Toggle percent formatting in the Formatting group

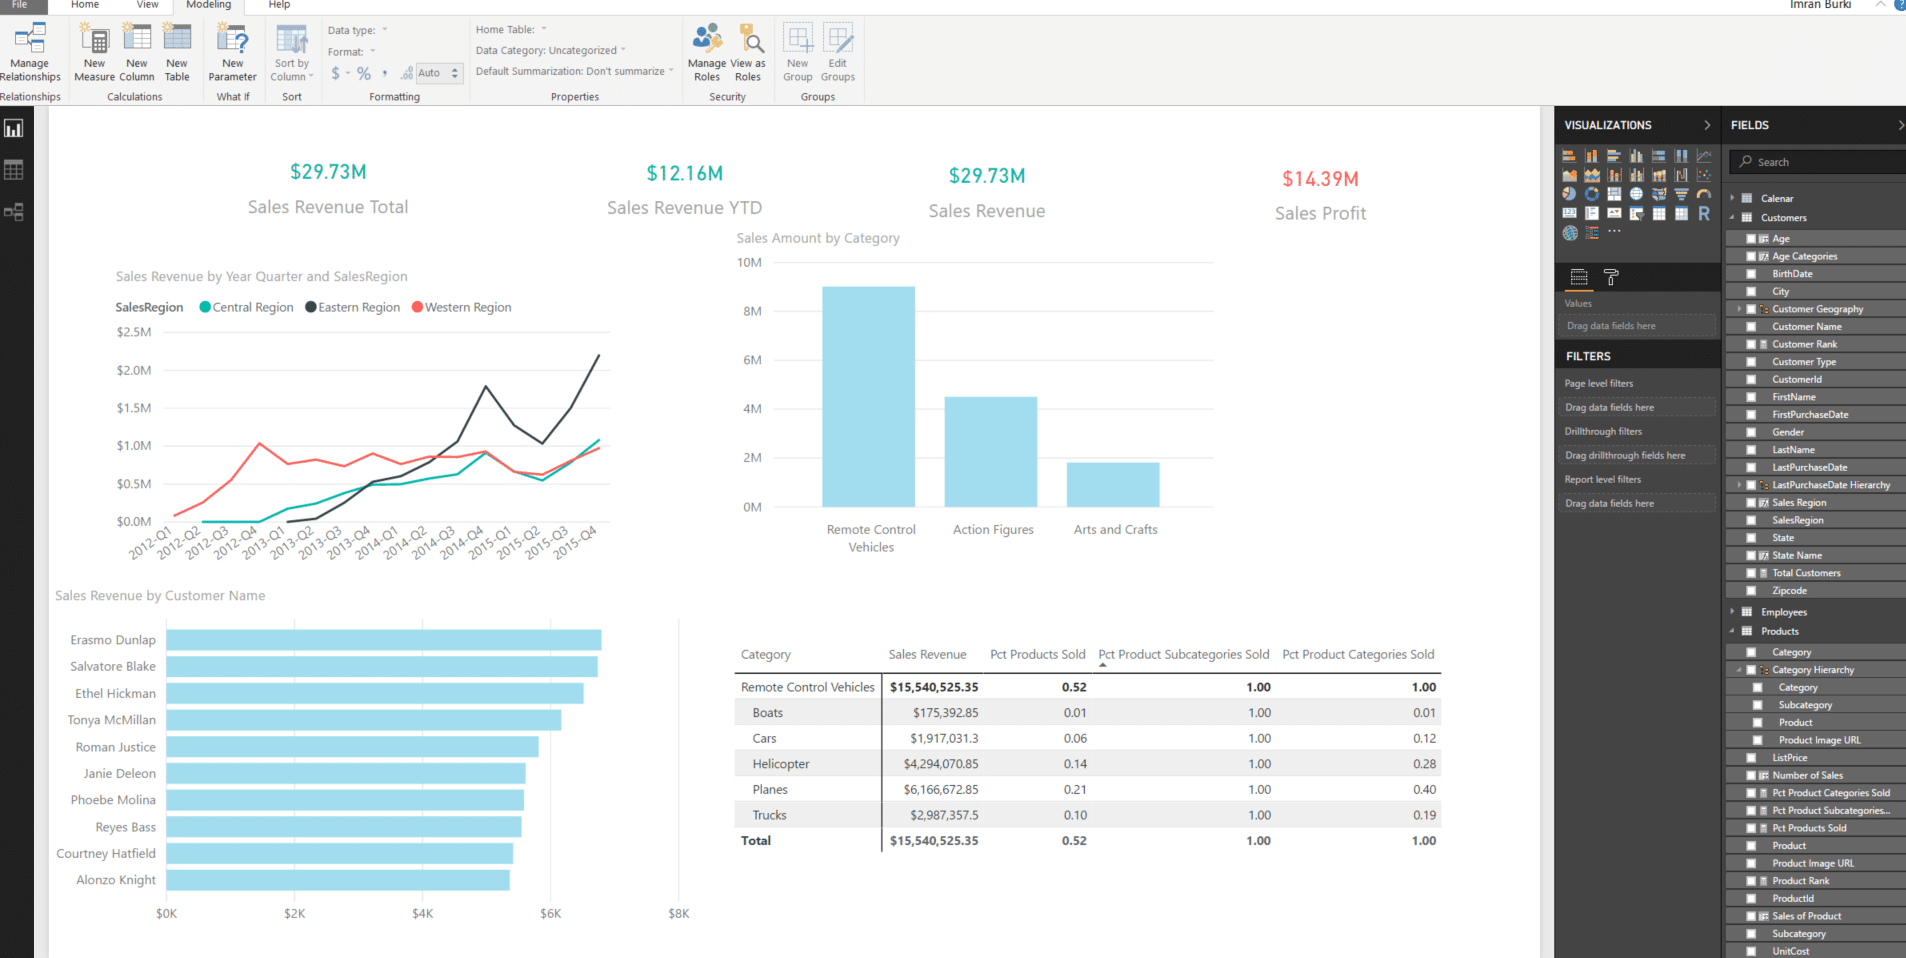[x=363, y=72]
